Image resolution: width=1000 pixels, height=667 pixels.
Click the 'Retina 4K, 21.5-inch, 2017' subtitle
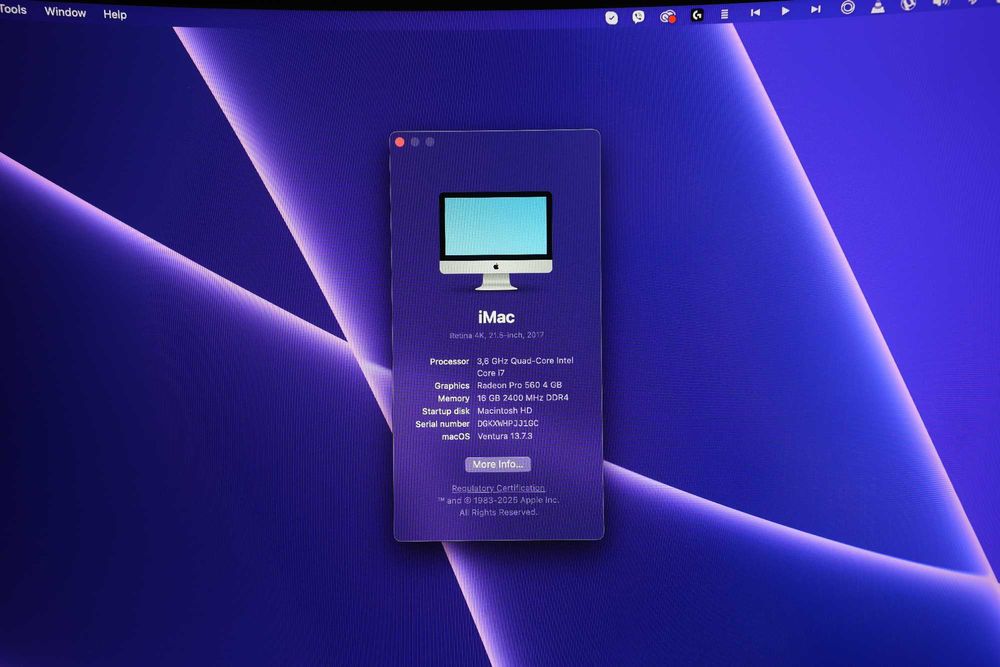496,335
